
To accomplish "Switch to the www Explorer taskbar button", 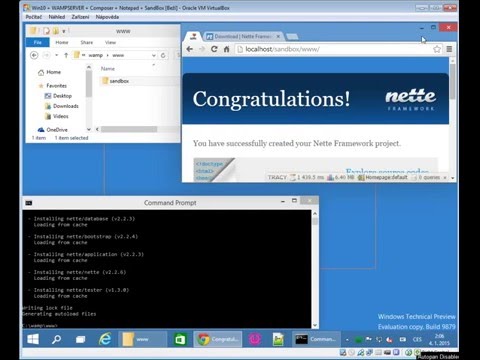I will point(143,339).
